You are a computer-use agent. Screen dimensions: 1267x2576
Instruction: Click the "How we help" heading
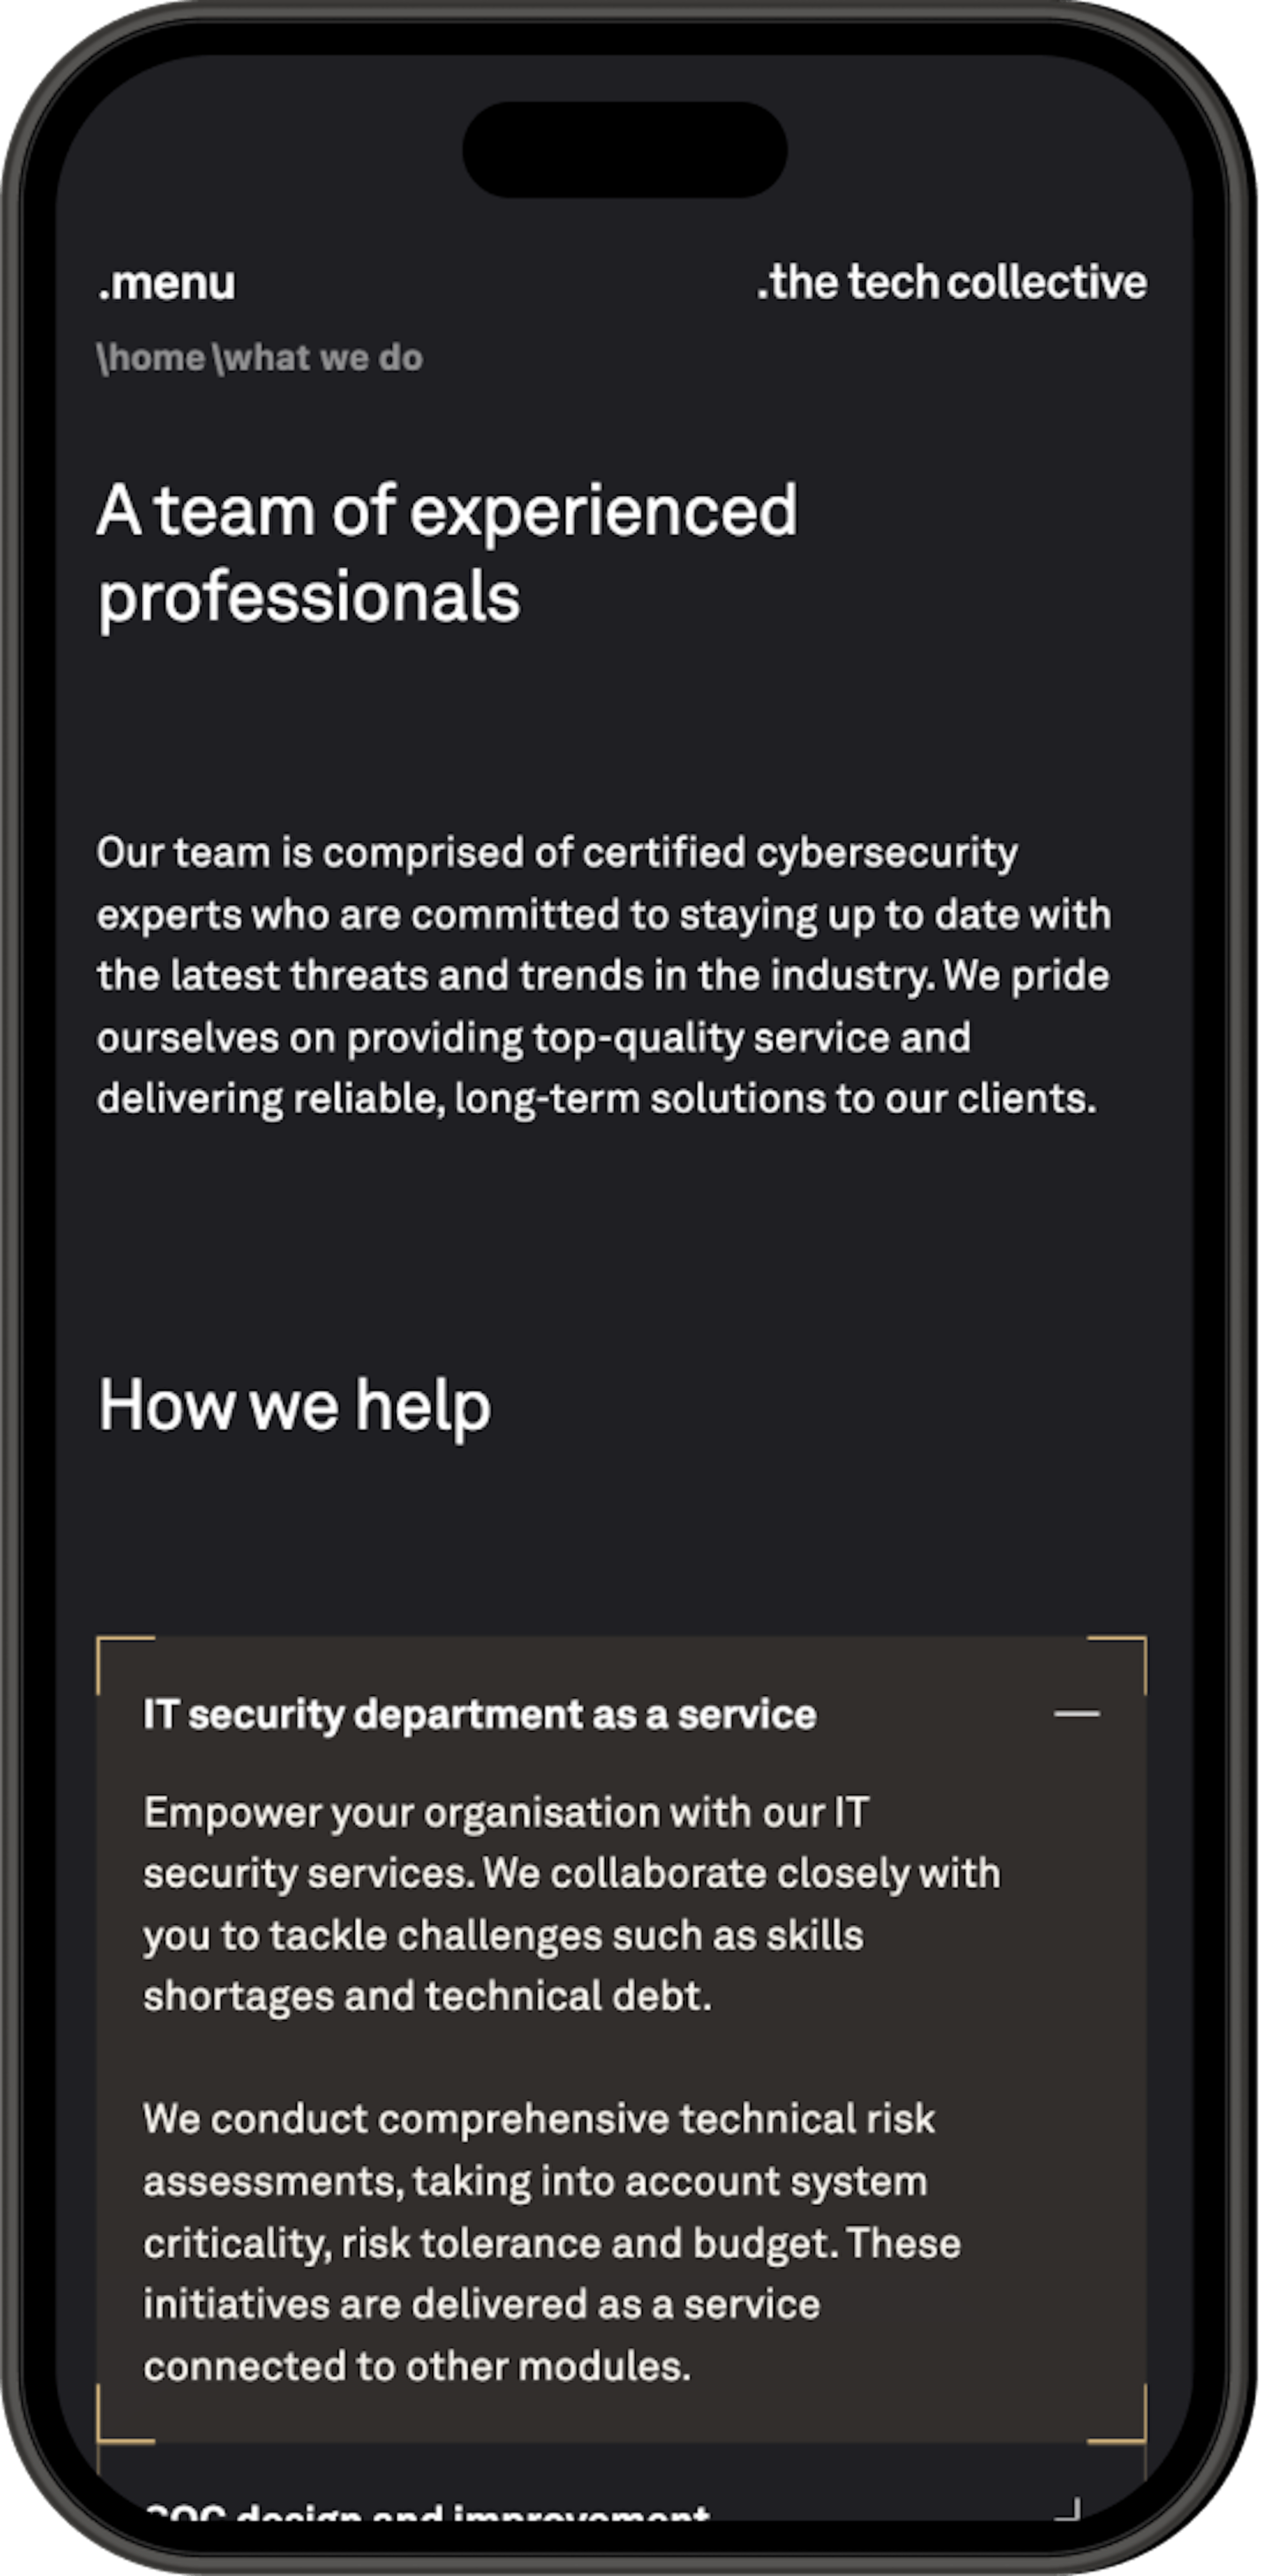point(294,1405)
